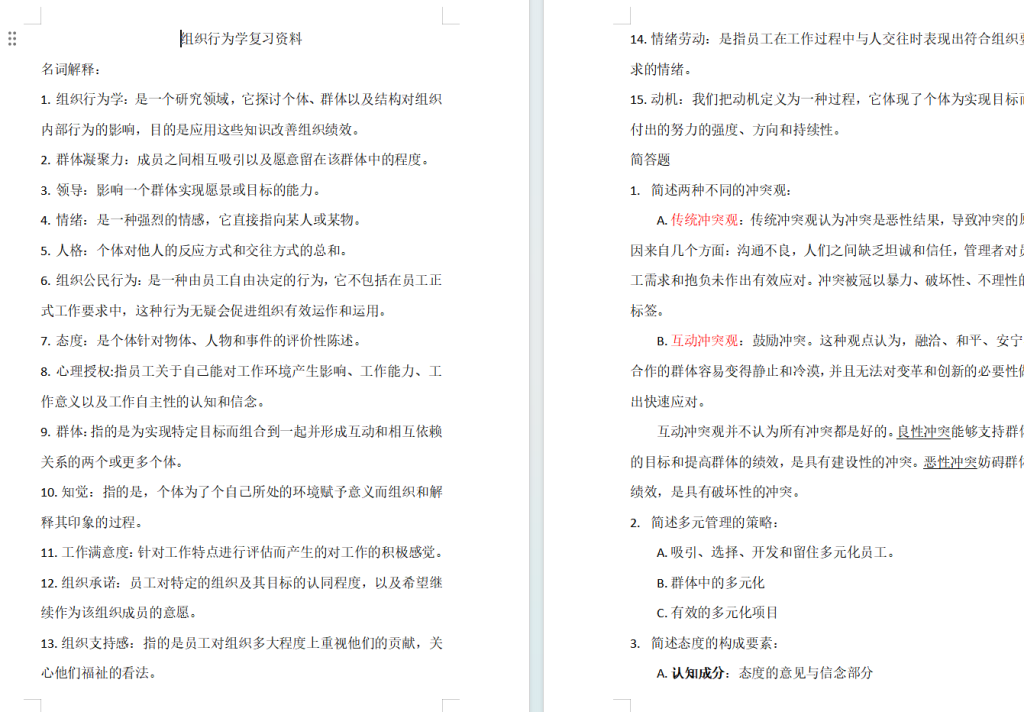
Task: Click answer C. 有效的多元化项目
Action: coord(717,613)
